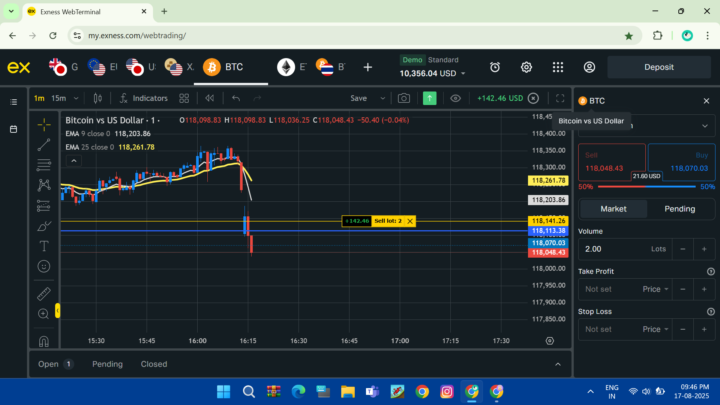Click the green up-arrow button
The image size is (720, 405).
click(x=429, y=98)
